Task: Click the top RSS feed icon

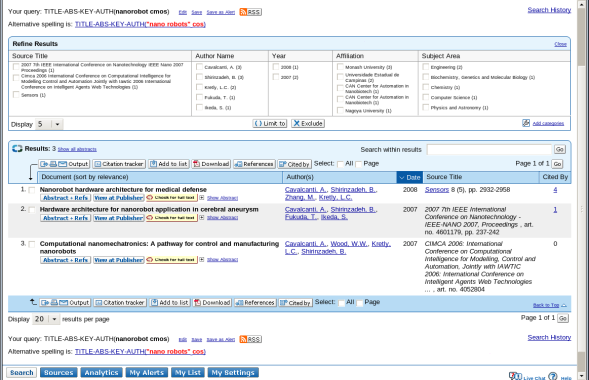Action: [251, 12]
